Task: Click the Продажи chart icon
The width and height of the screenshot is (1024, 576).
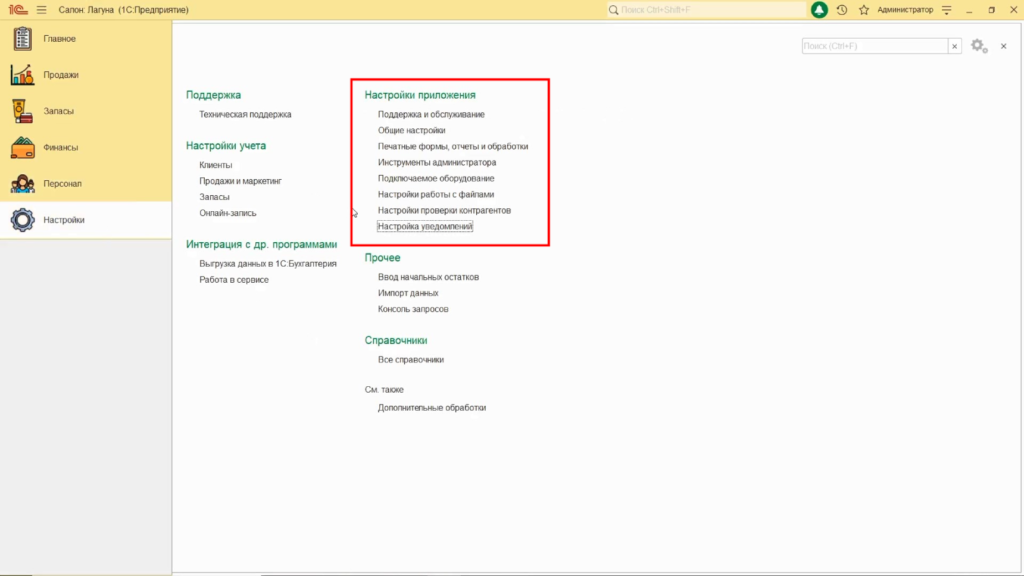Action: click(22, 74)
